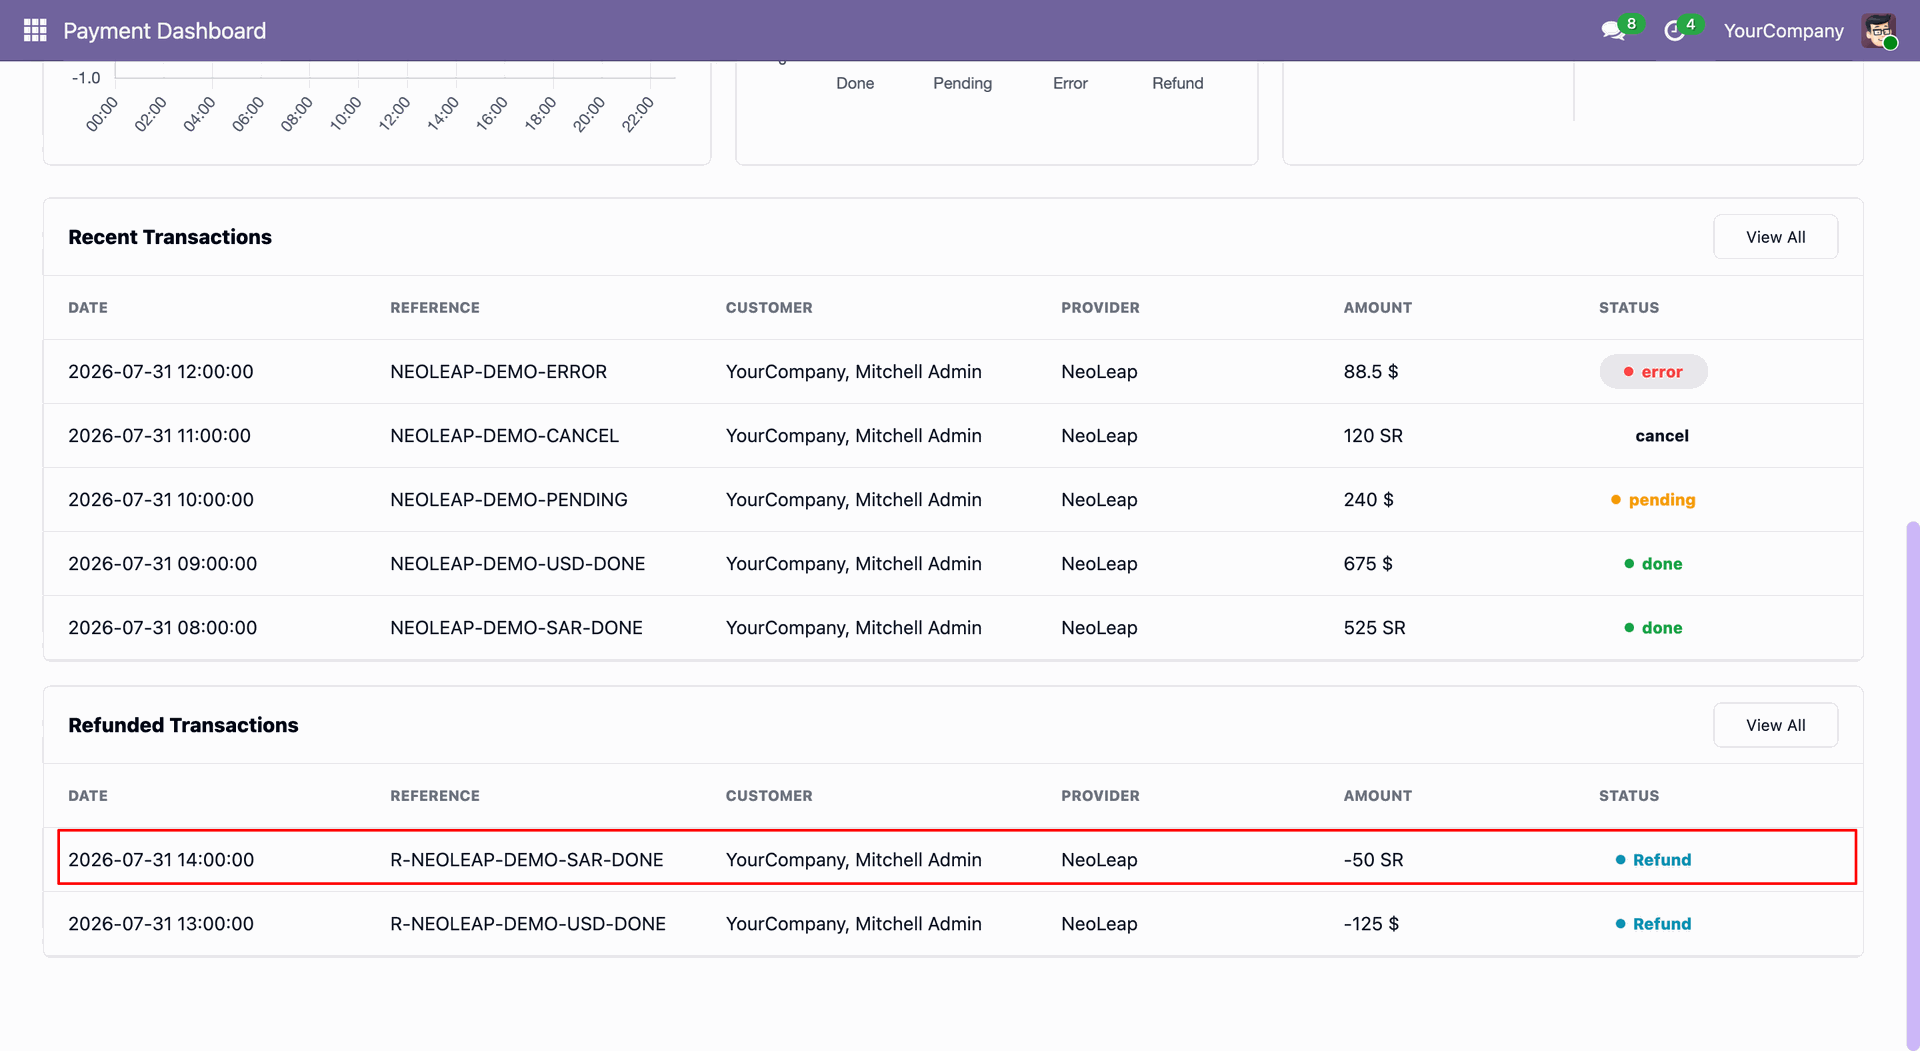The image size is (1920, 1051).
Task: Open the activities clock icon
Action: point(1674,31)
